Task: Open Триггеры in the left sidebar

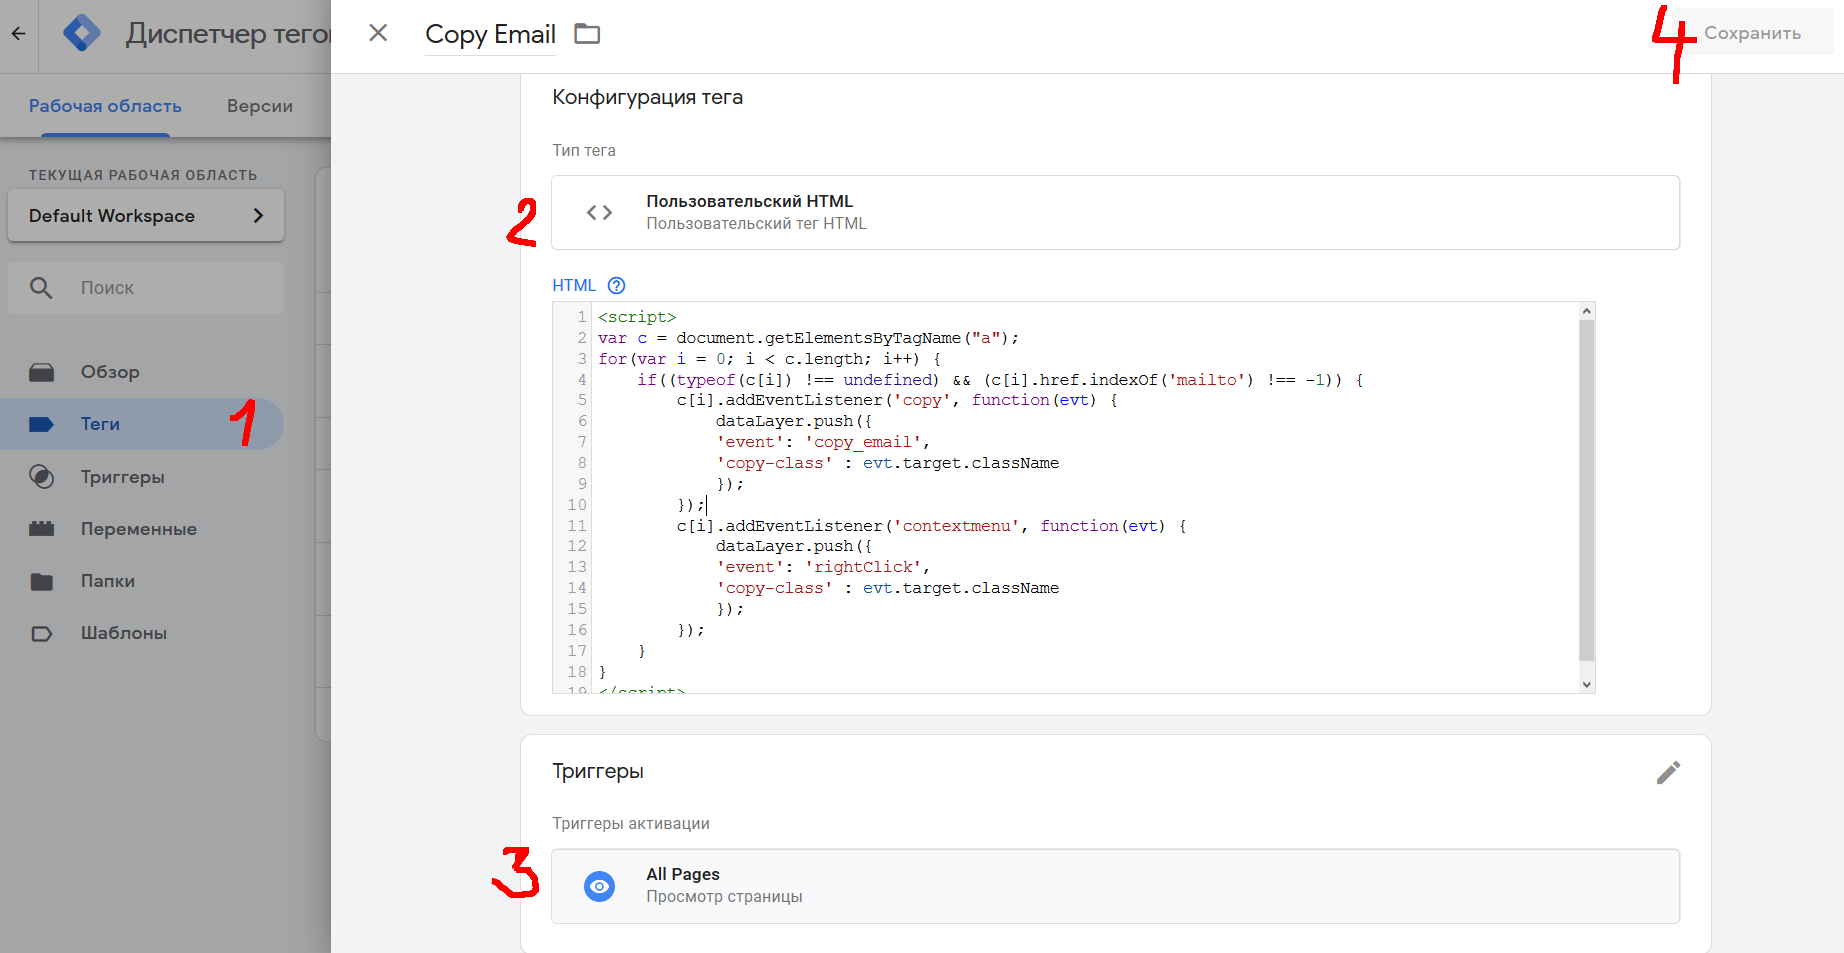Action: coord(122,477)
